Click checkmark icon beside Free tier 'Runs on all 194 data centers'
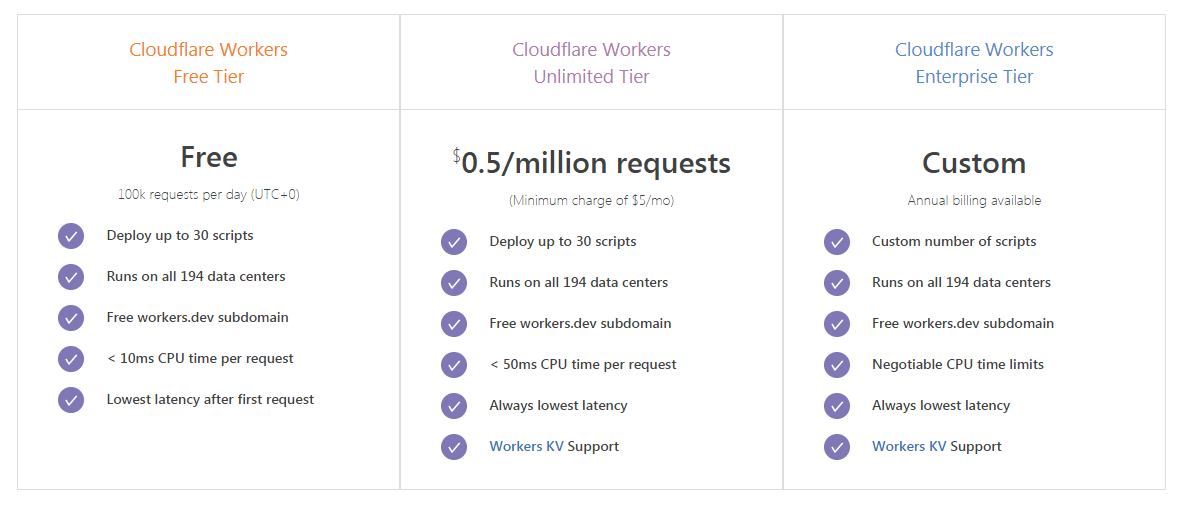 coord(71,277)
